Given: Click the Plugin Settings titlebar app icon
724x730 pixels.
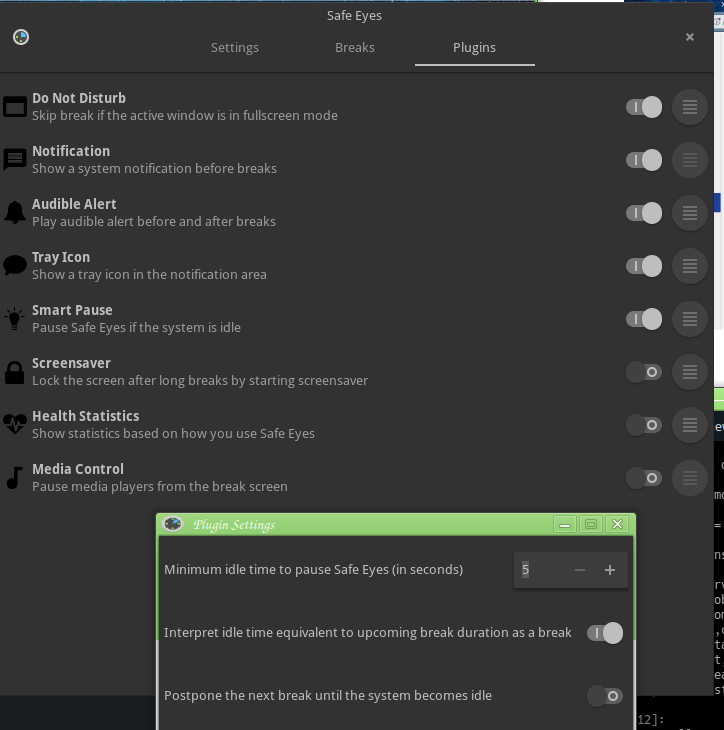Looking at the screenshot, I should coord(173,524).
